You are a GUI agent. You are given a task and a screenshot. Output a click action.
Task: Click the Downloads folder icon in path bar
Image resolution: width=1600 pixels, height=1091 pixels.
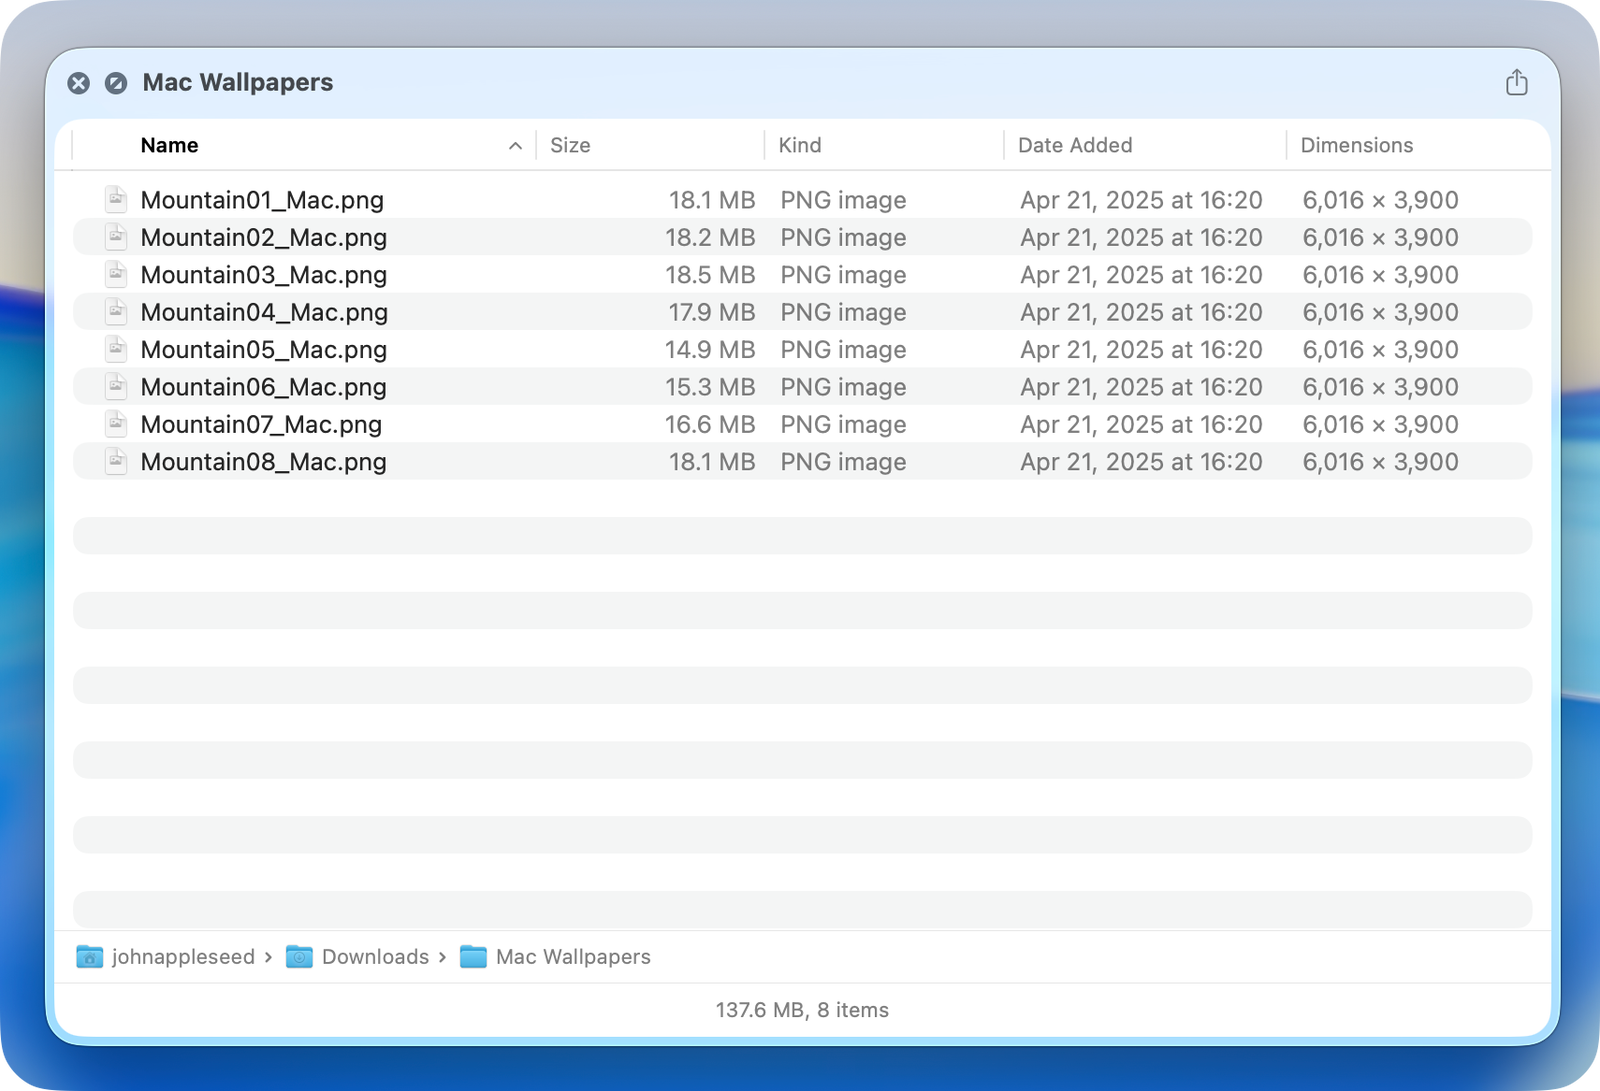tap(299, 957)
